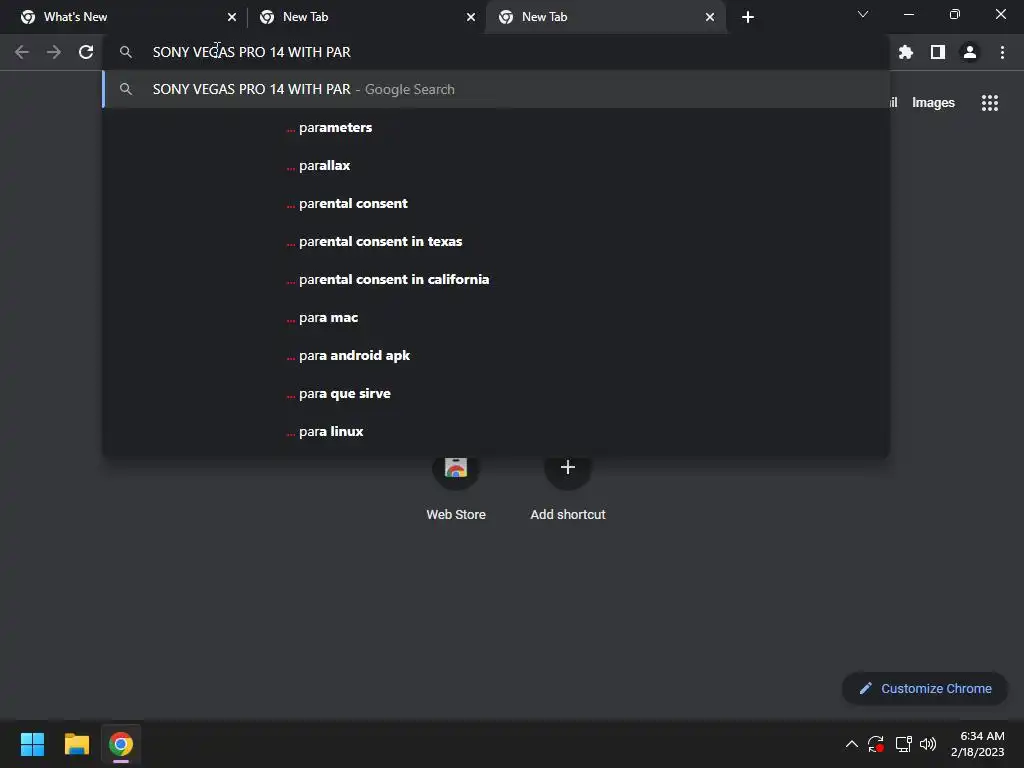
Task: Open the profile avatar icon
Action: [x=970, y=52]
